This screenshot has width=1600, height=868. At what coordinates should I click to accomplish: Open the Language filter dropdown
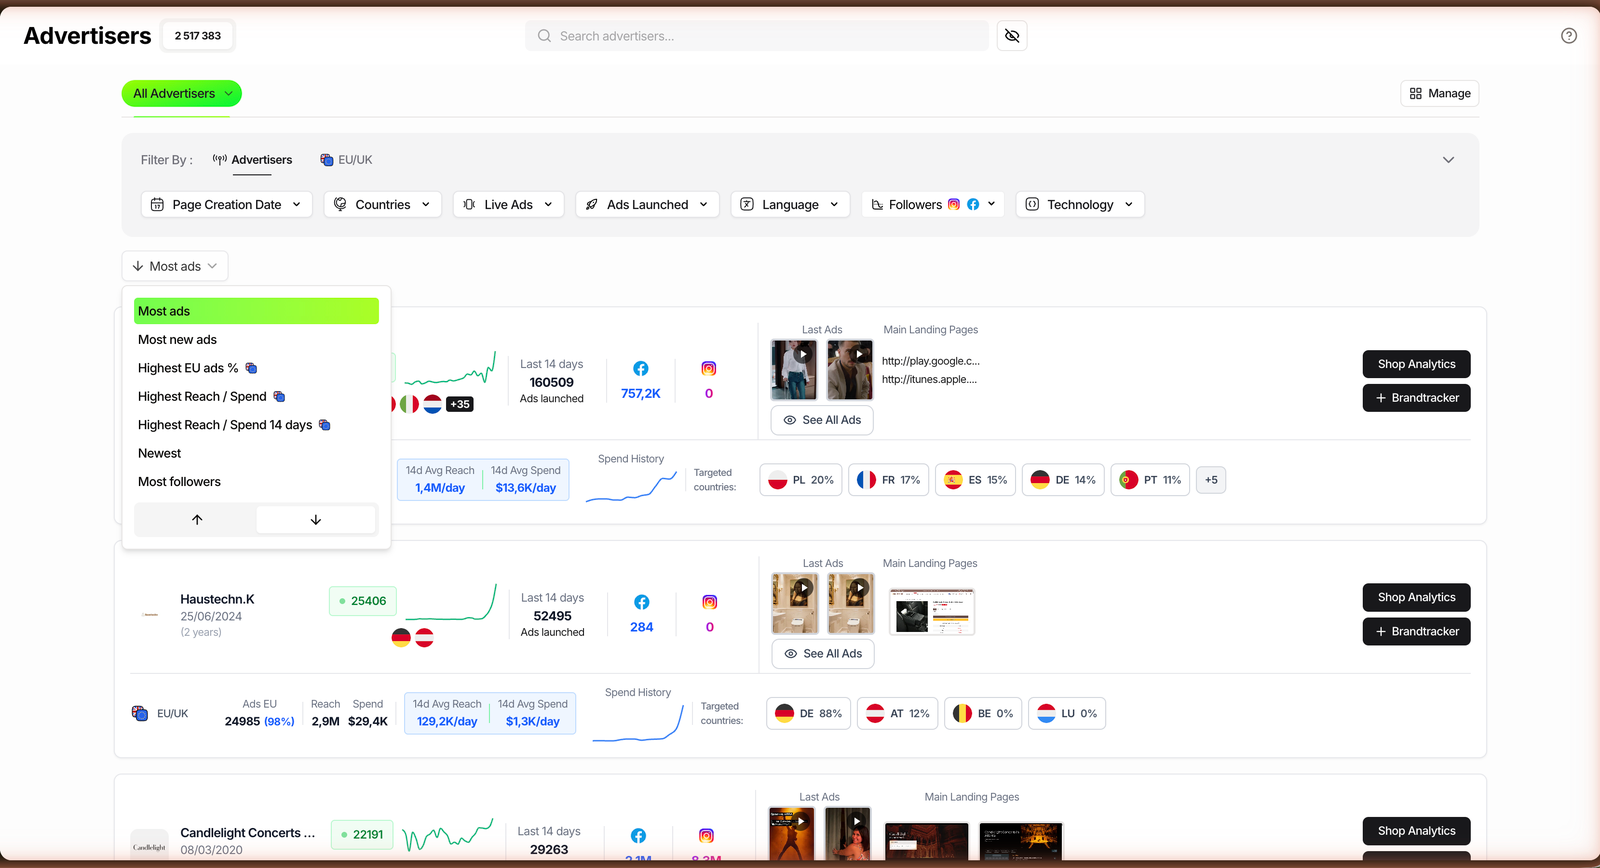791,204
